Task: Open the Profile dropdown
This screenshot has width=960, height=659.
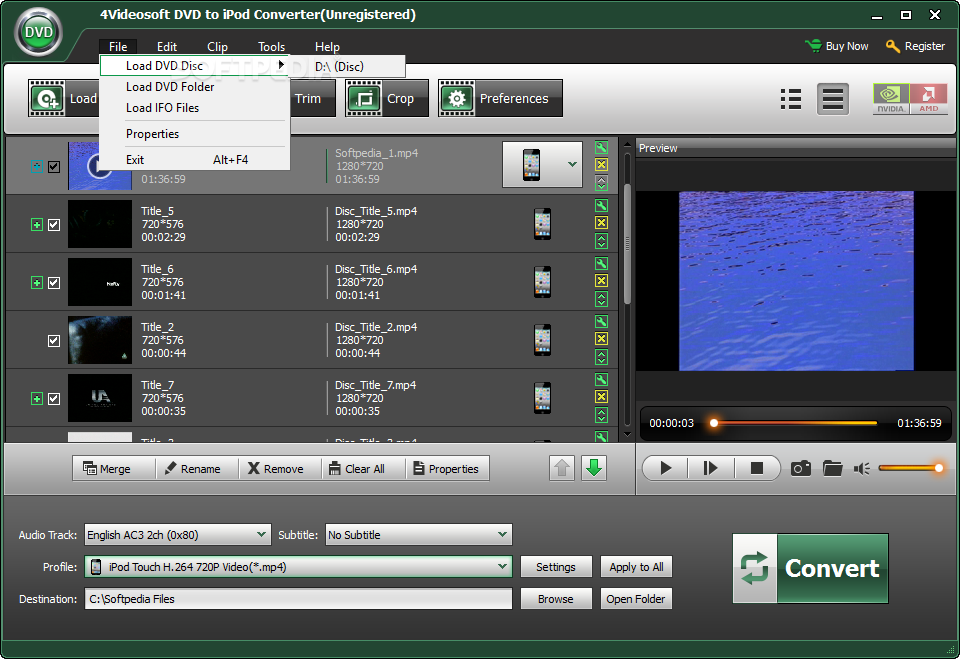Action: 298,567
